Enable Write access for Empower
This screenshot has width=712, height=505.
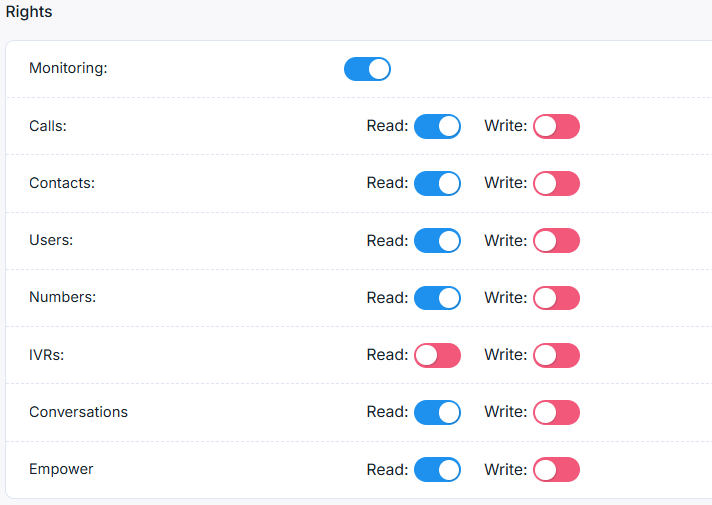556,469
